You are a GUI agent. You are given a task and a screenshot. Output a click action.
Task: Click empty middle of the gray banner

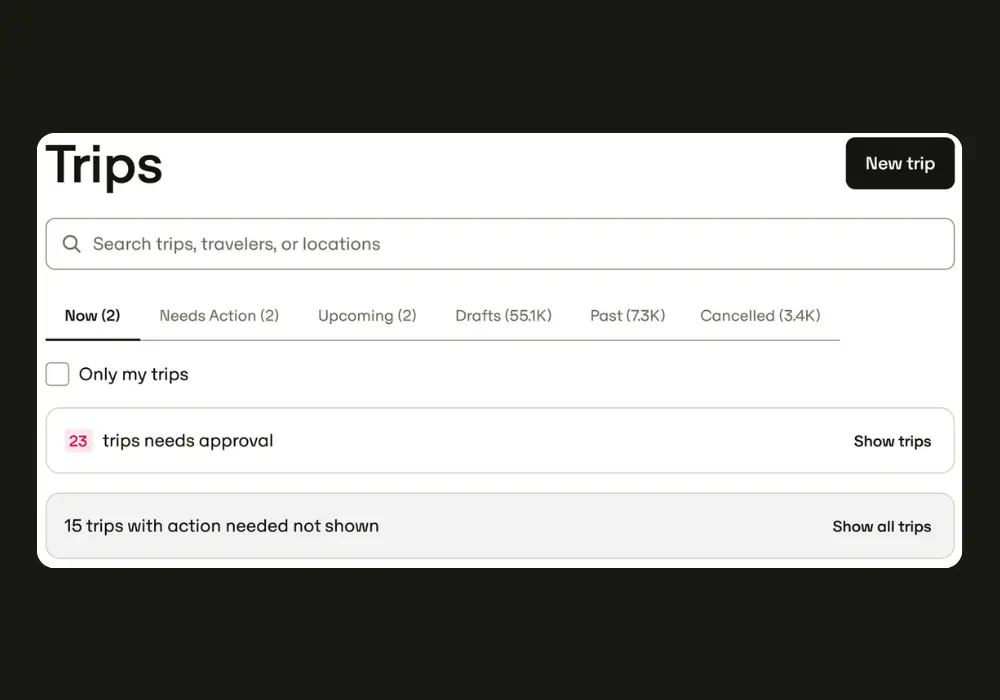tap(600, 526)
